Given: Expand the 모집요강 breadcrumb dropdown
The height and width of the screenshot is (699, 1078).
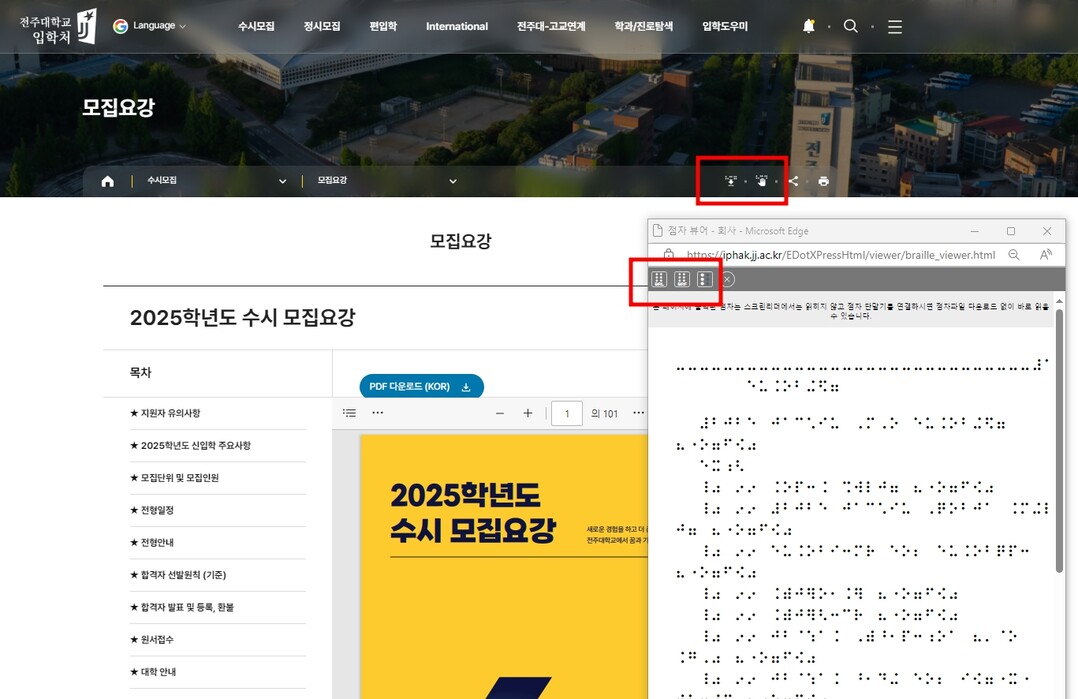Looking at the screenshot, I should [x=452, y=181].
